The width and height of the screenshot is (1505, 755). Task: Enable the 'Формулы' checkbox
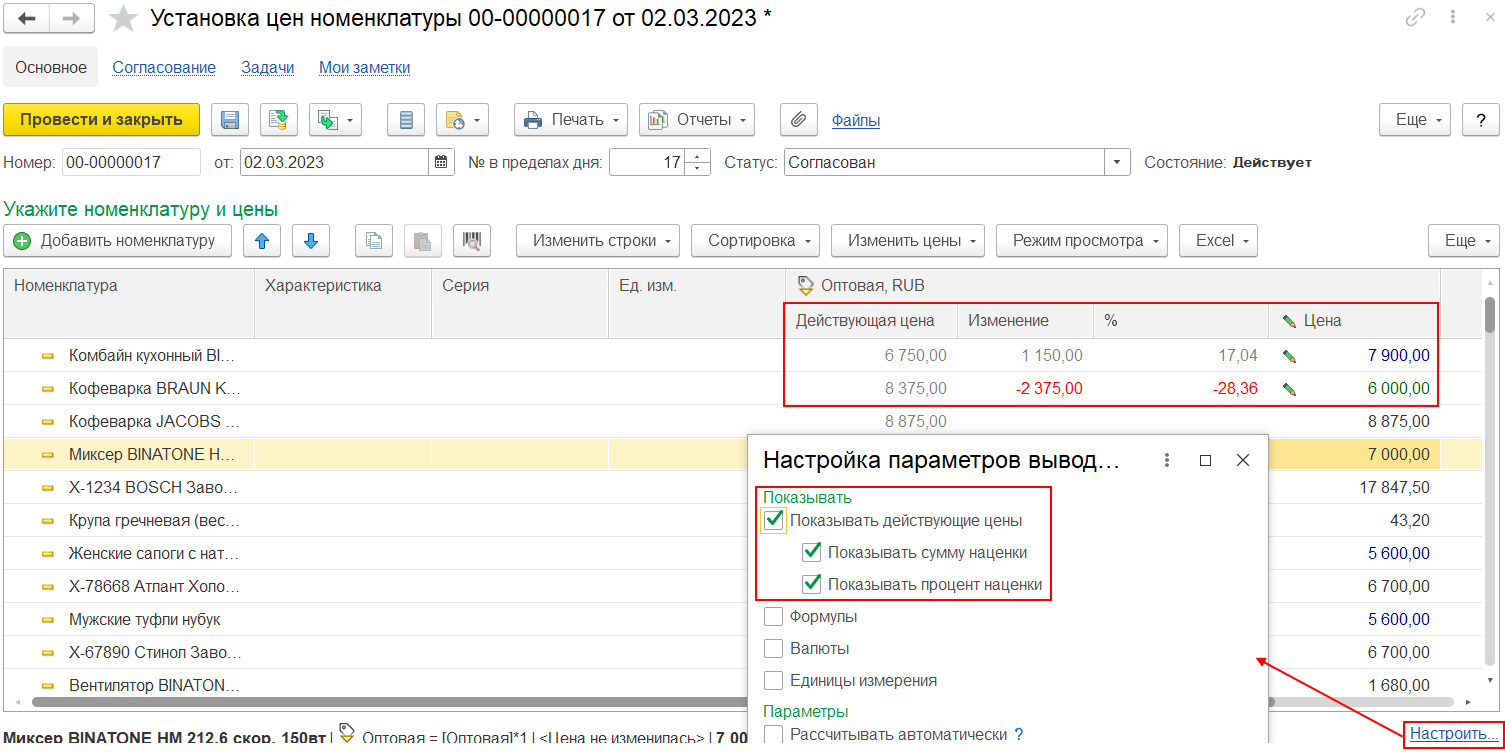tap(773, 617)
